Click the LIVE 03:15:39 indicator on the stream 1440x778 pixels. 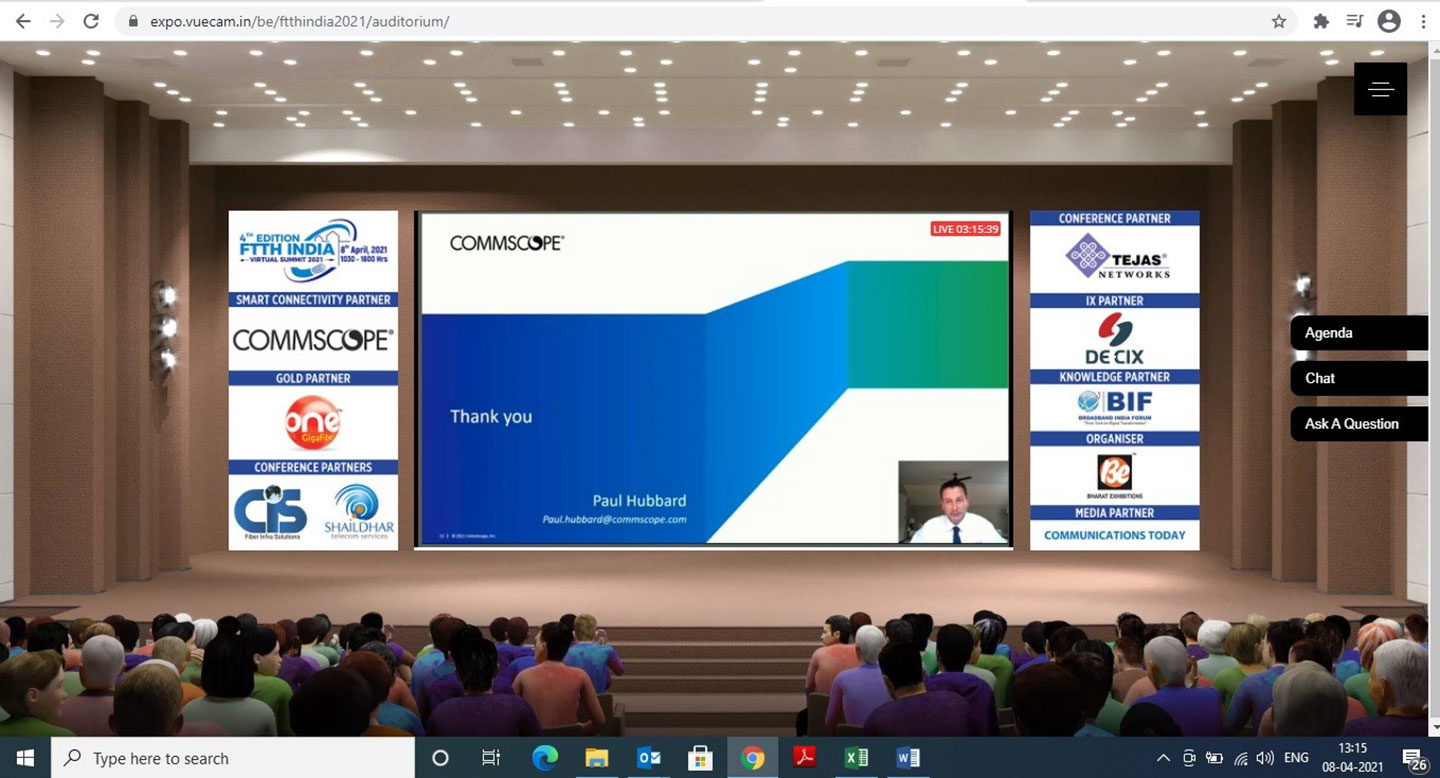click(x=965, y=229)
